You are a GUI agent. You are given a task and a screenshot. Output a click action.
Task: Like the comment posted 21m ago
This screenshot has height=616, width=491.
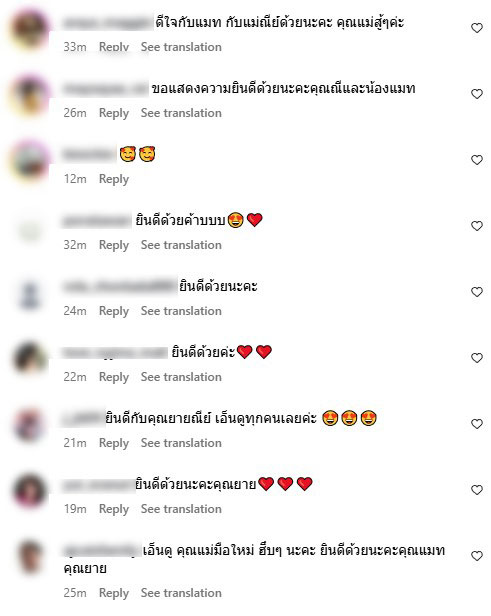477,424
